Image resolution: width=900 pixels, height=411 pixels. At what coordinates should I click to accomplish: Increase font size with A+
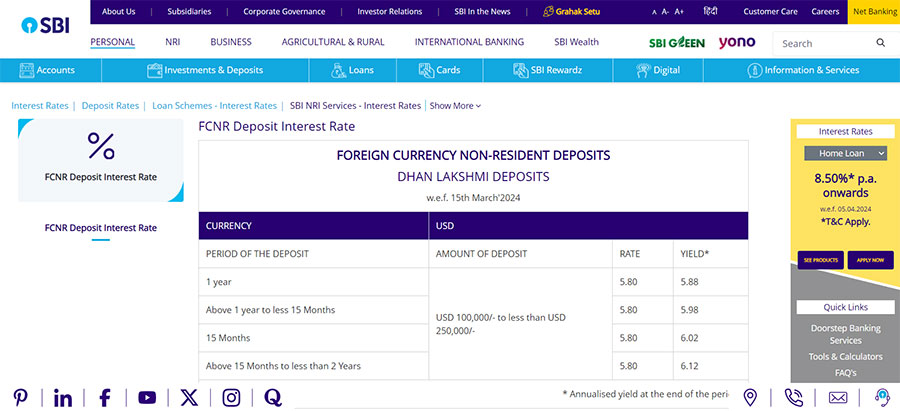click(679, 12)
